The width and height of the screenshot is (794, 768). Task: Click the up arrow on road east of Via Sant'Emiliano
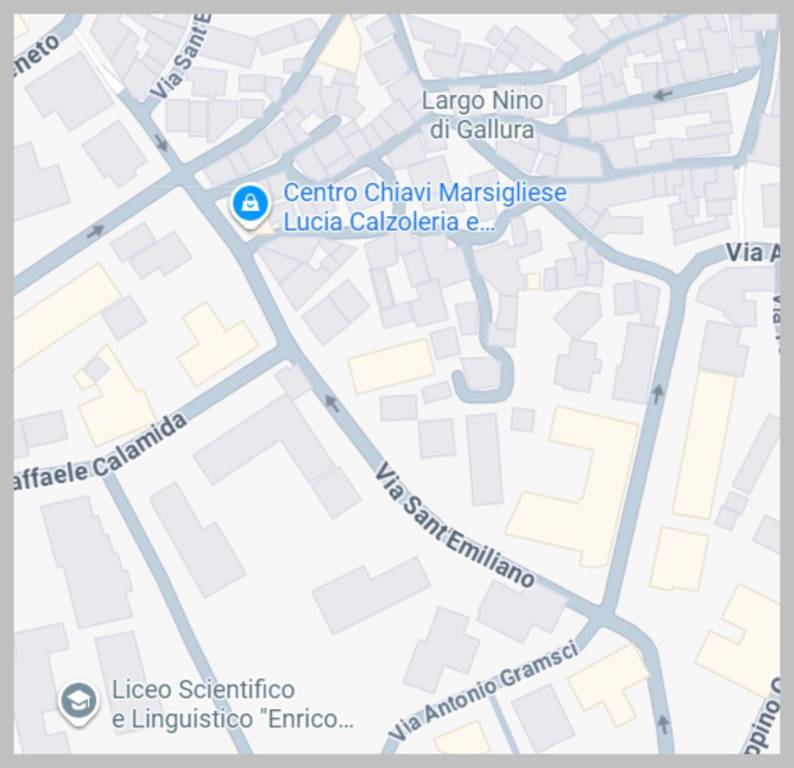(657, 393)
